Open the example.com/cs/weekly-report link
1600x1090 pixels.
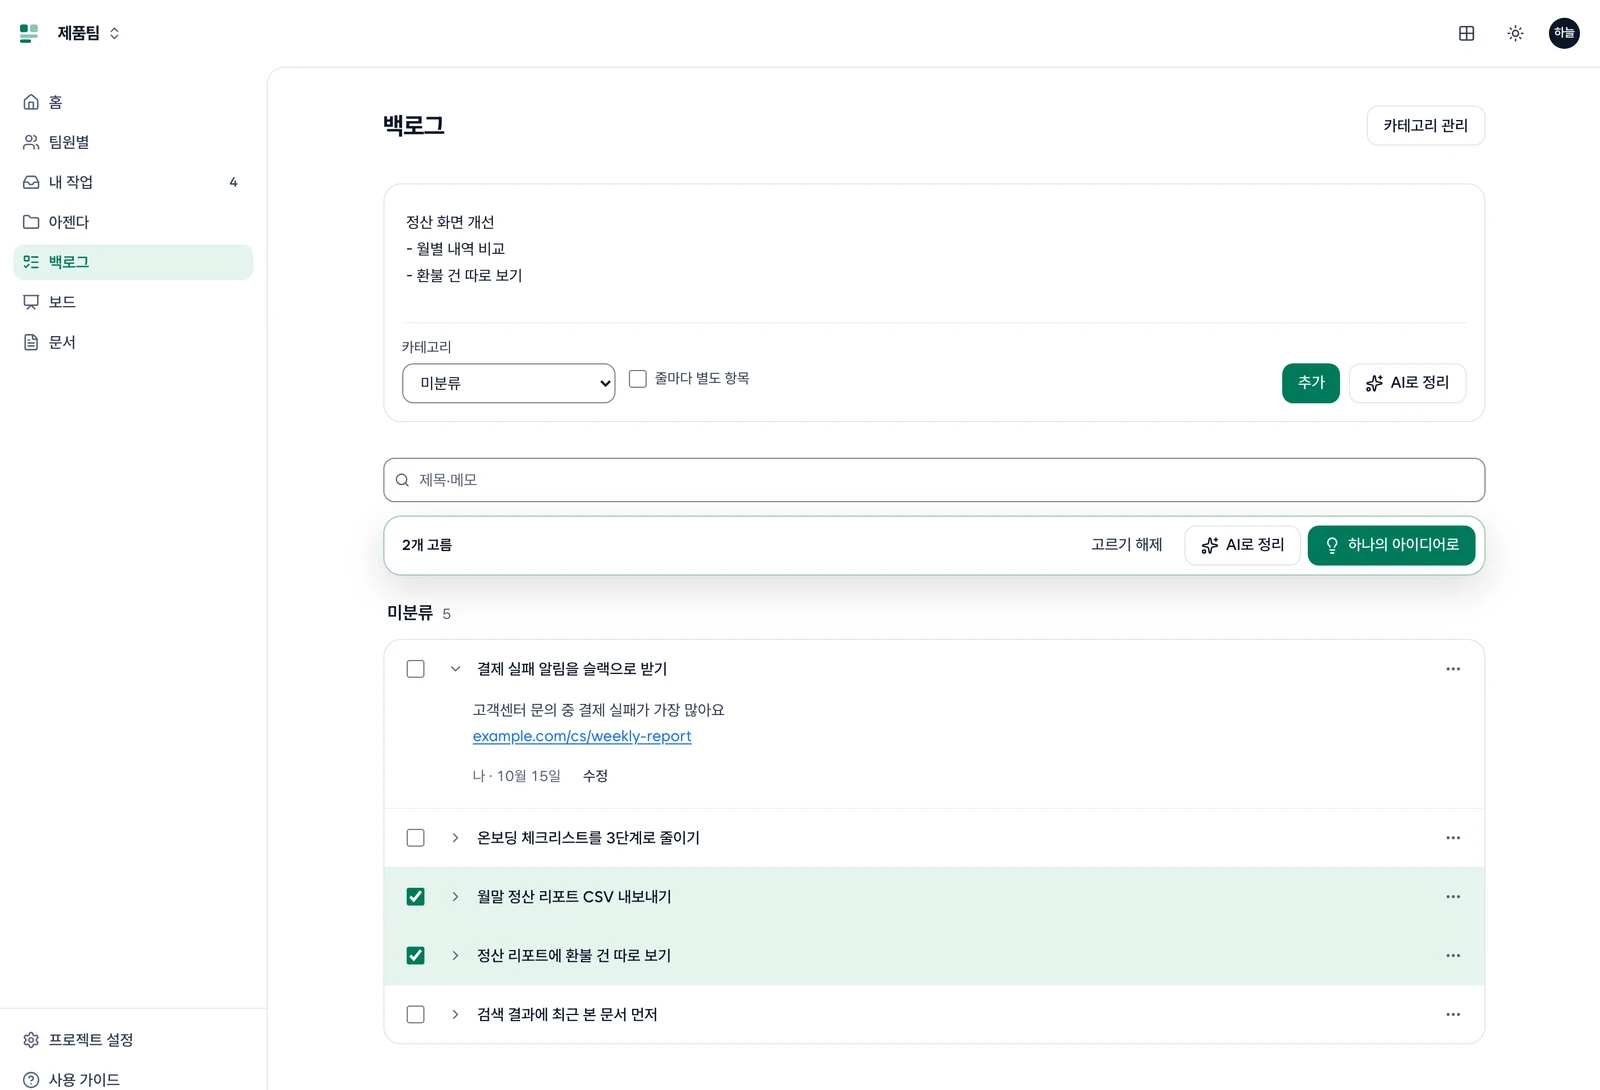582,736
